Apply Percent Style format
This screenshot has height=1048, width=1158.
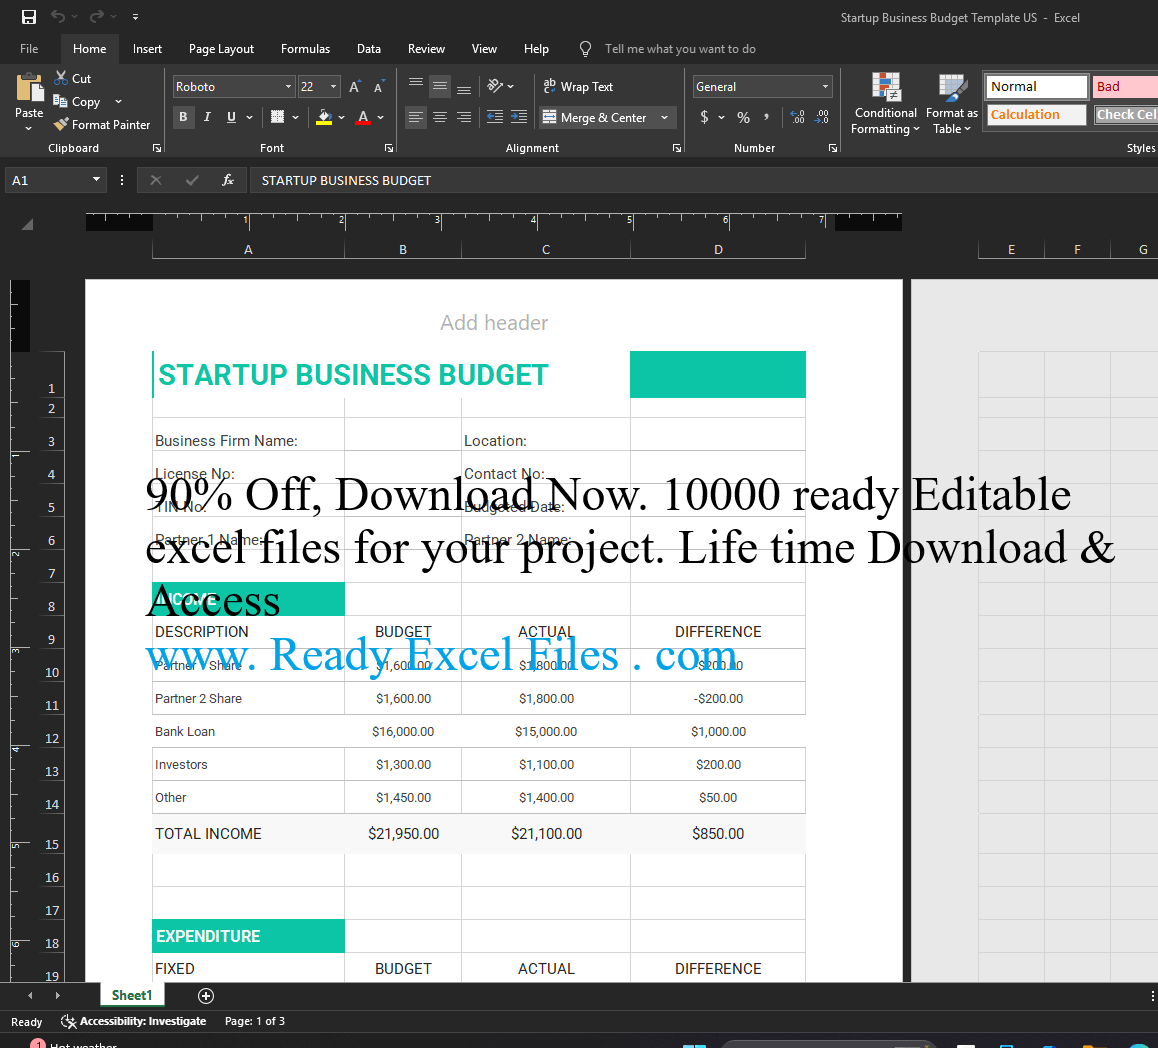pyautogui.click(x=744, y=117)
